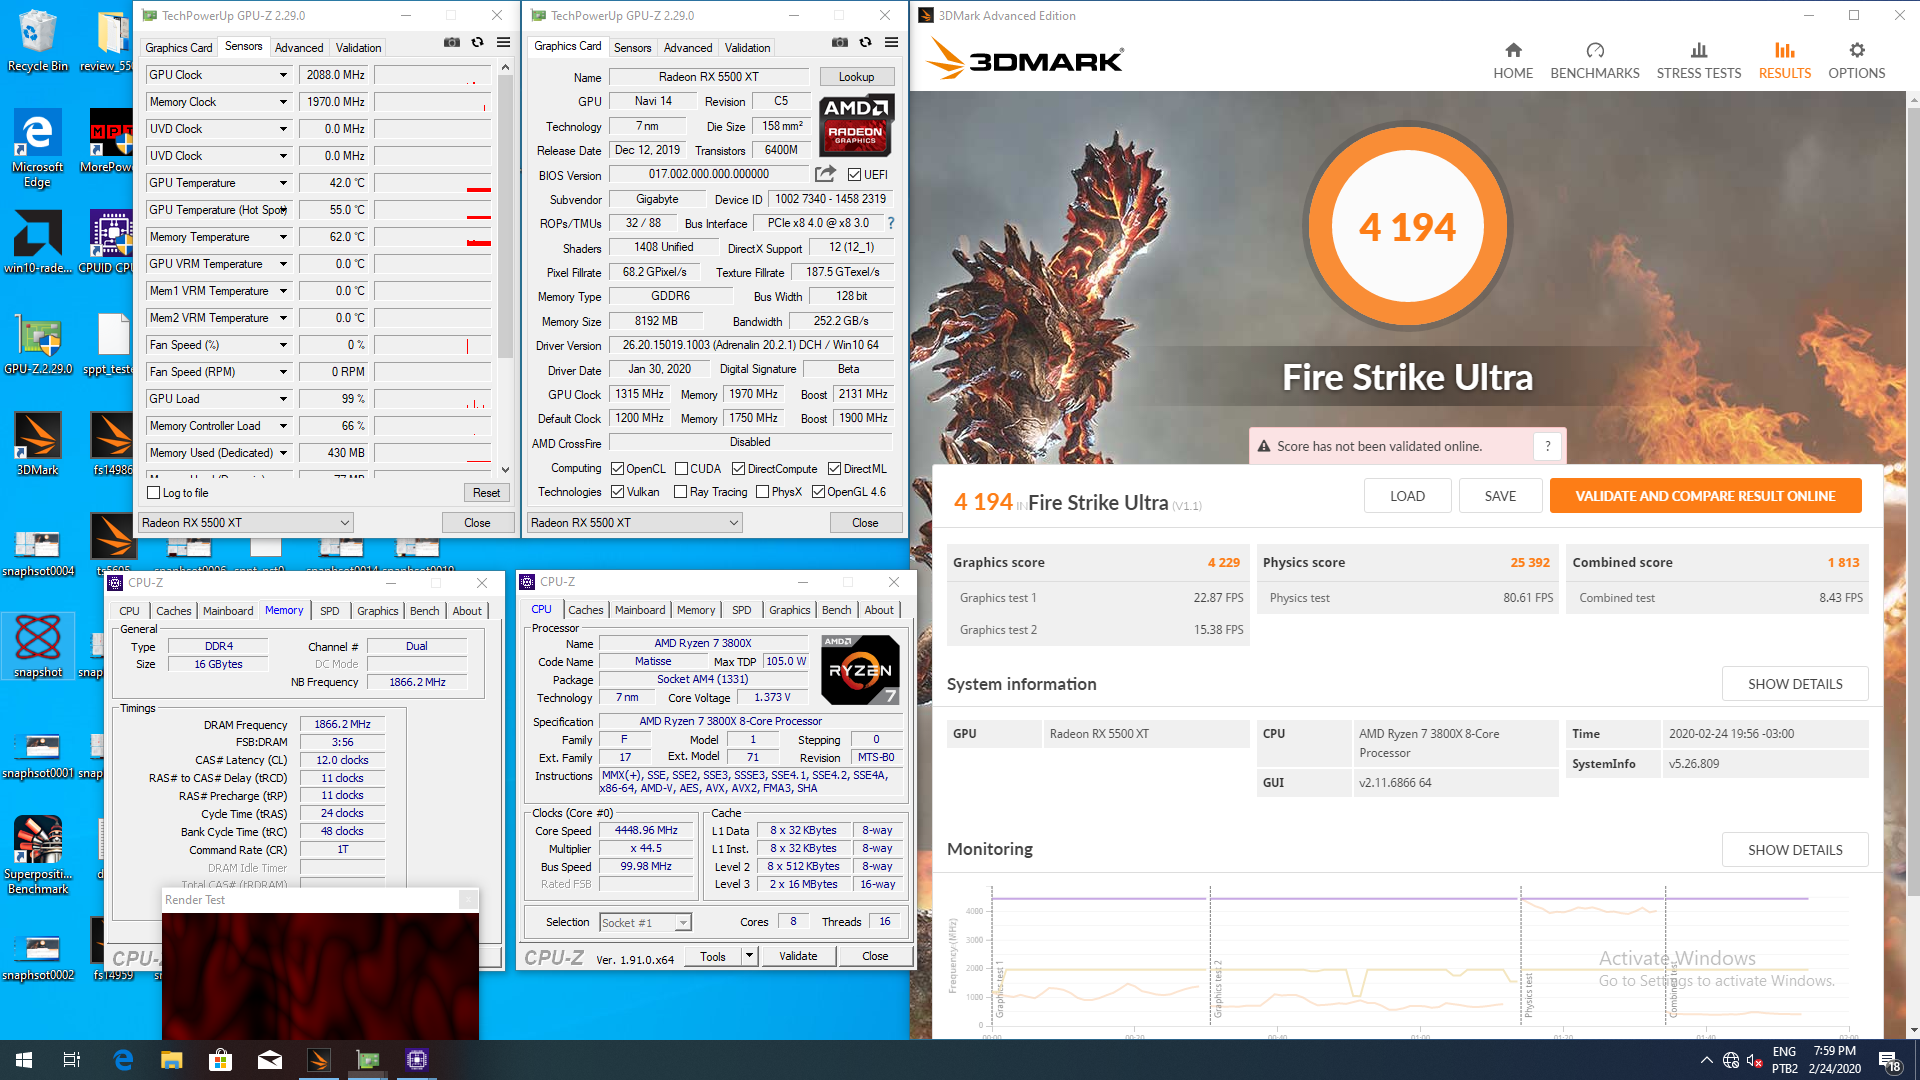
Task: Toggle Log to file checkbox
Action: tap(154, 493)
